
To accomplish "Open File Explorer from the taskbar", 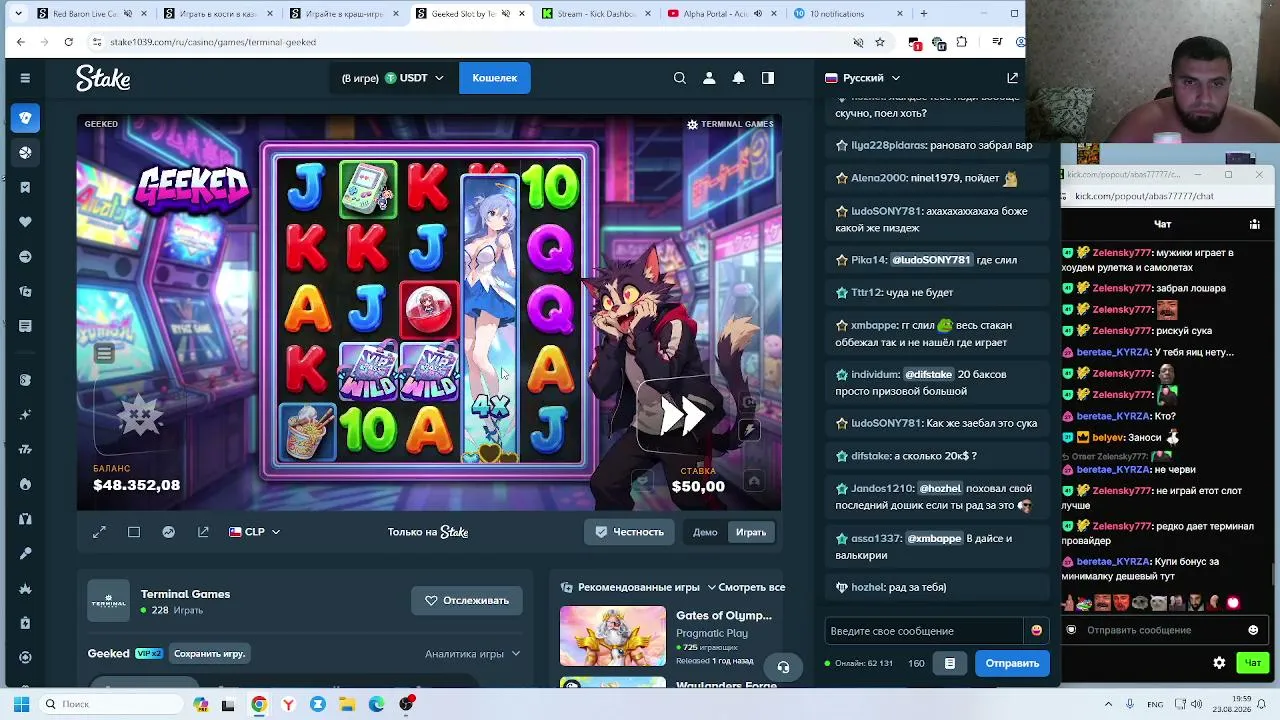I will 347,704.
